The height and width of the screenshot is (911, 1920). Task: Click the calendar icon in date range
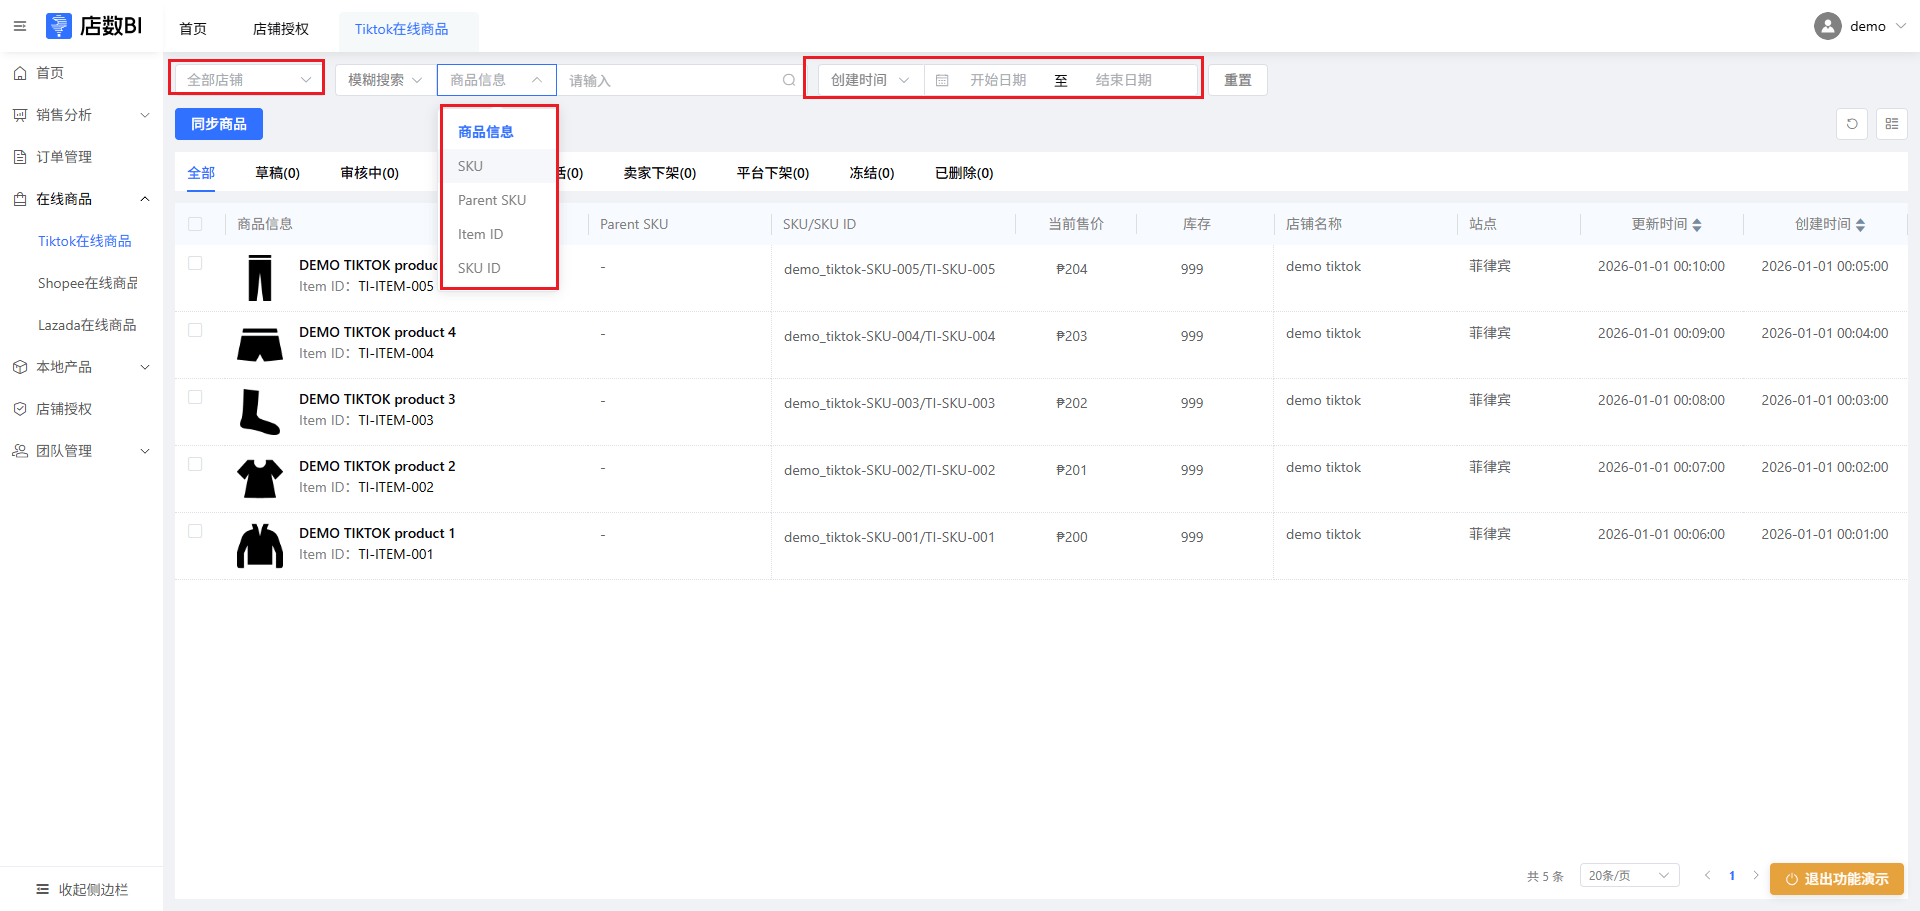click(x=942, y=80)
